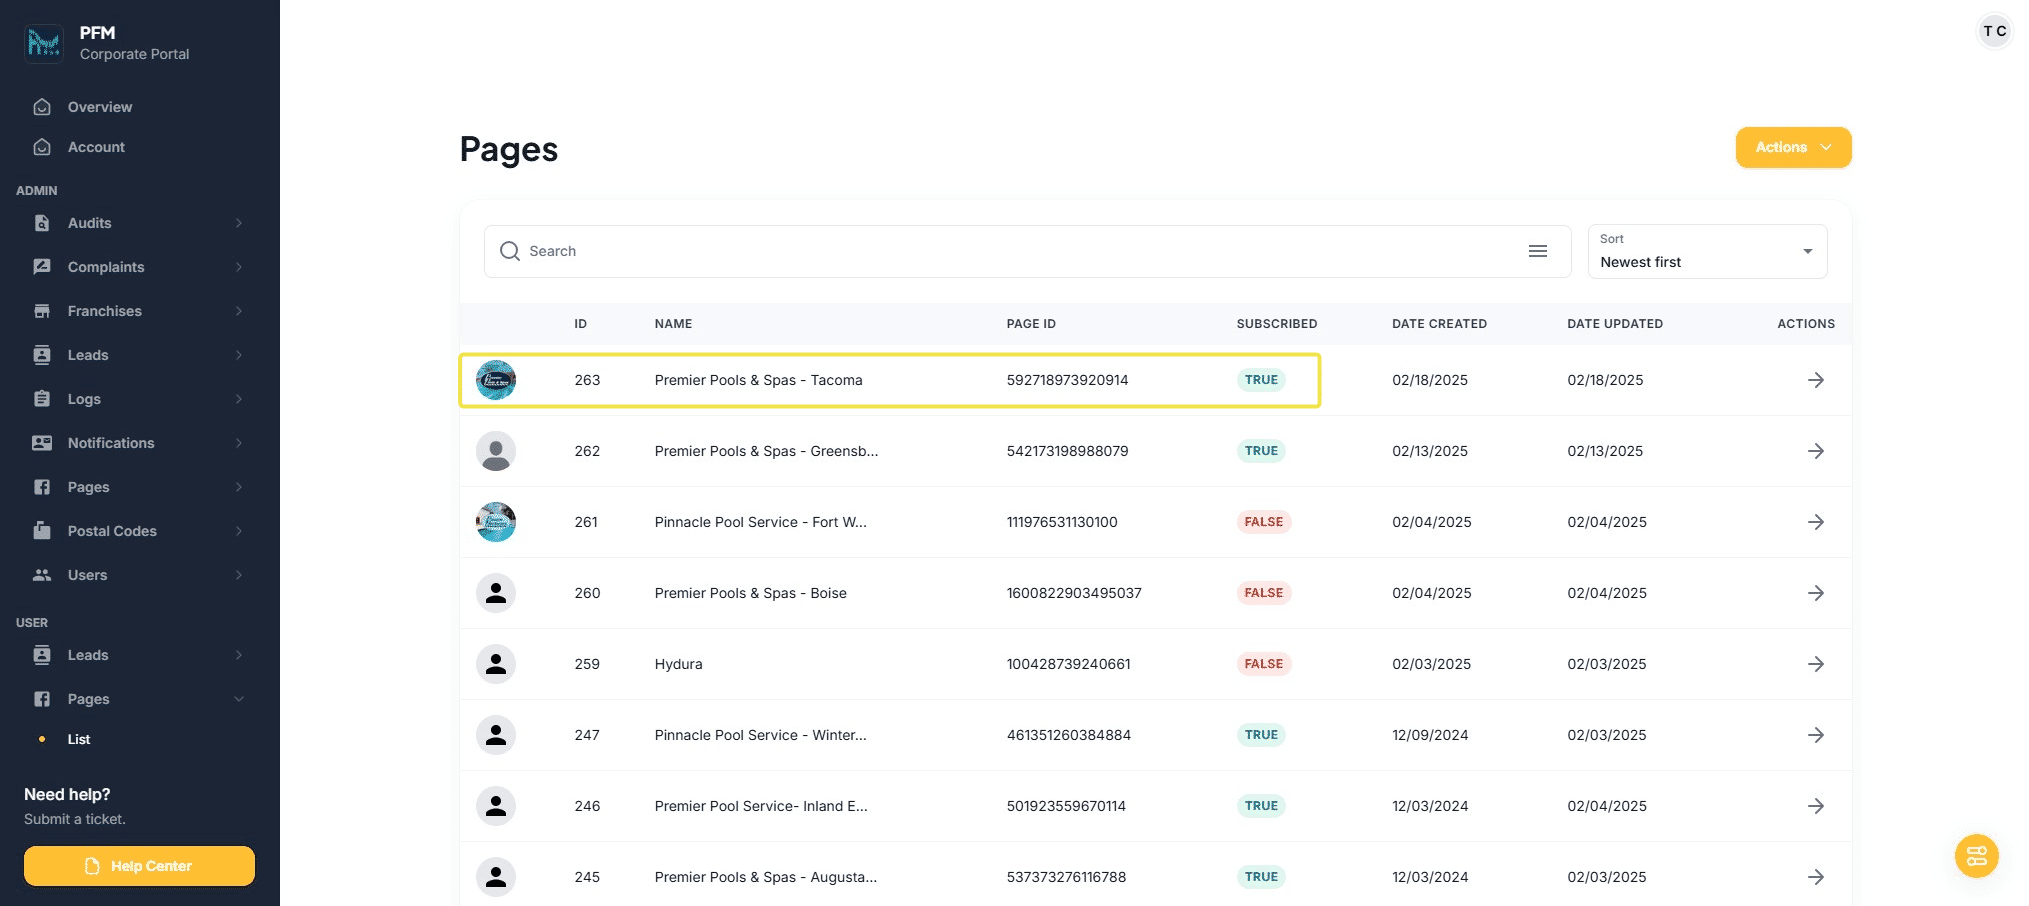Open the Franchises section
This screenshot has height=906, width=2029.
pos(104,311)
